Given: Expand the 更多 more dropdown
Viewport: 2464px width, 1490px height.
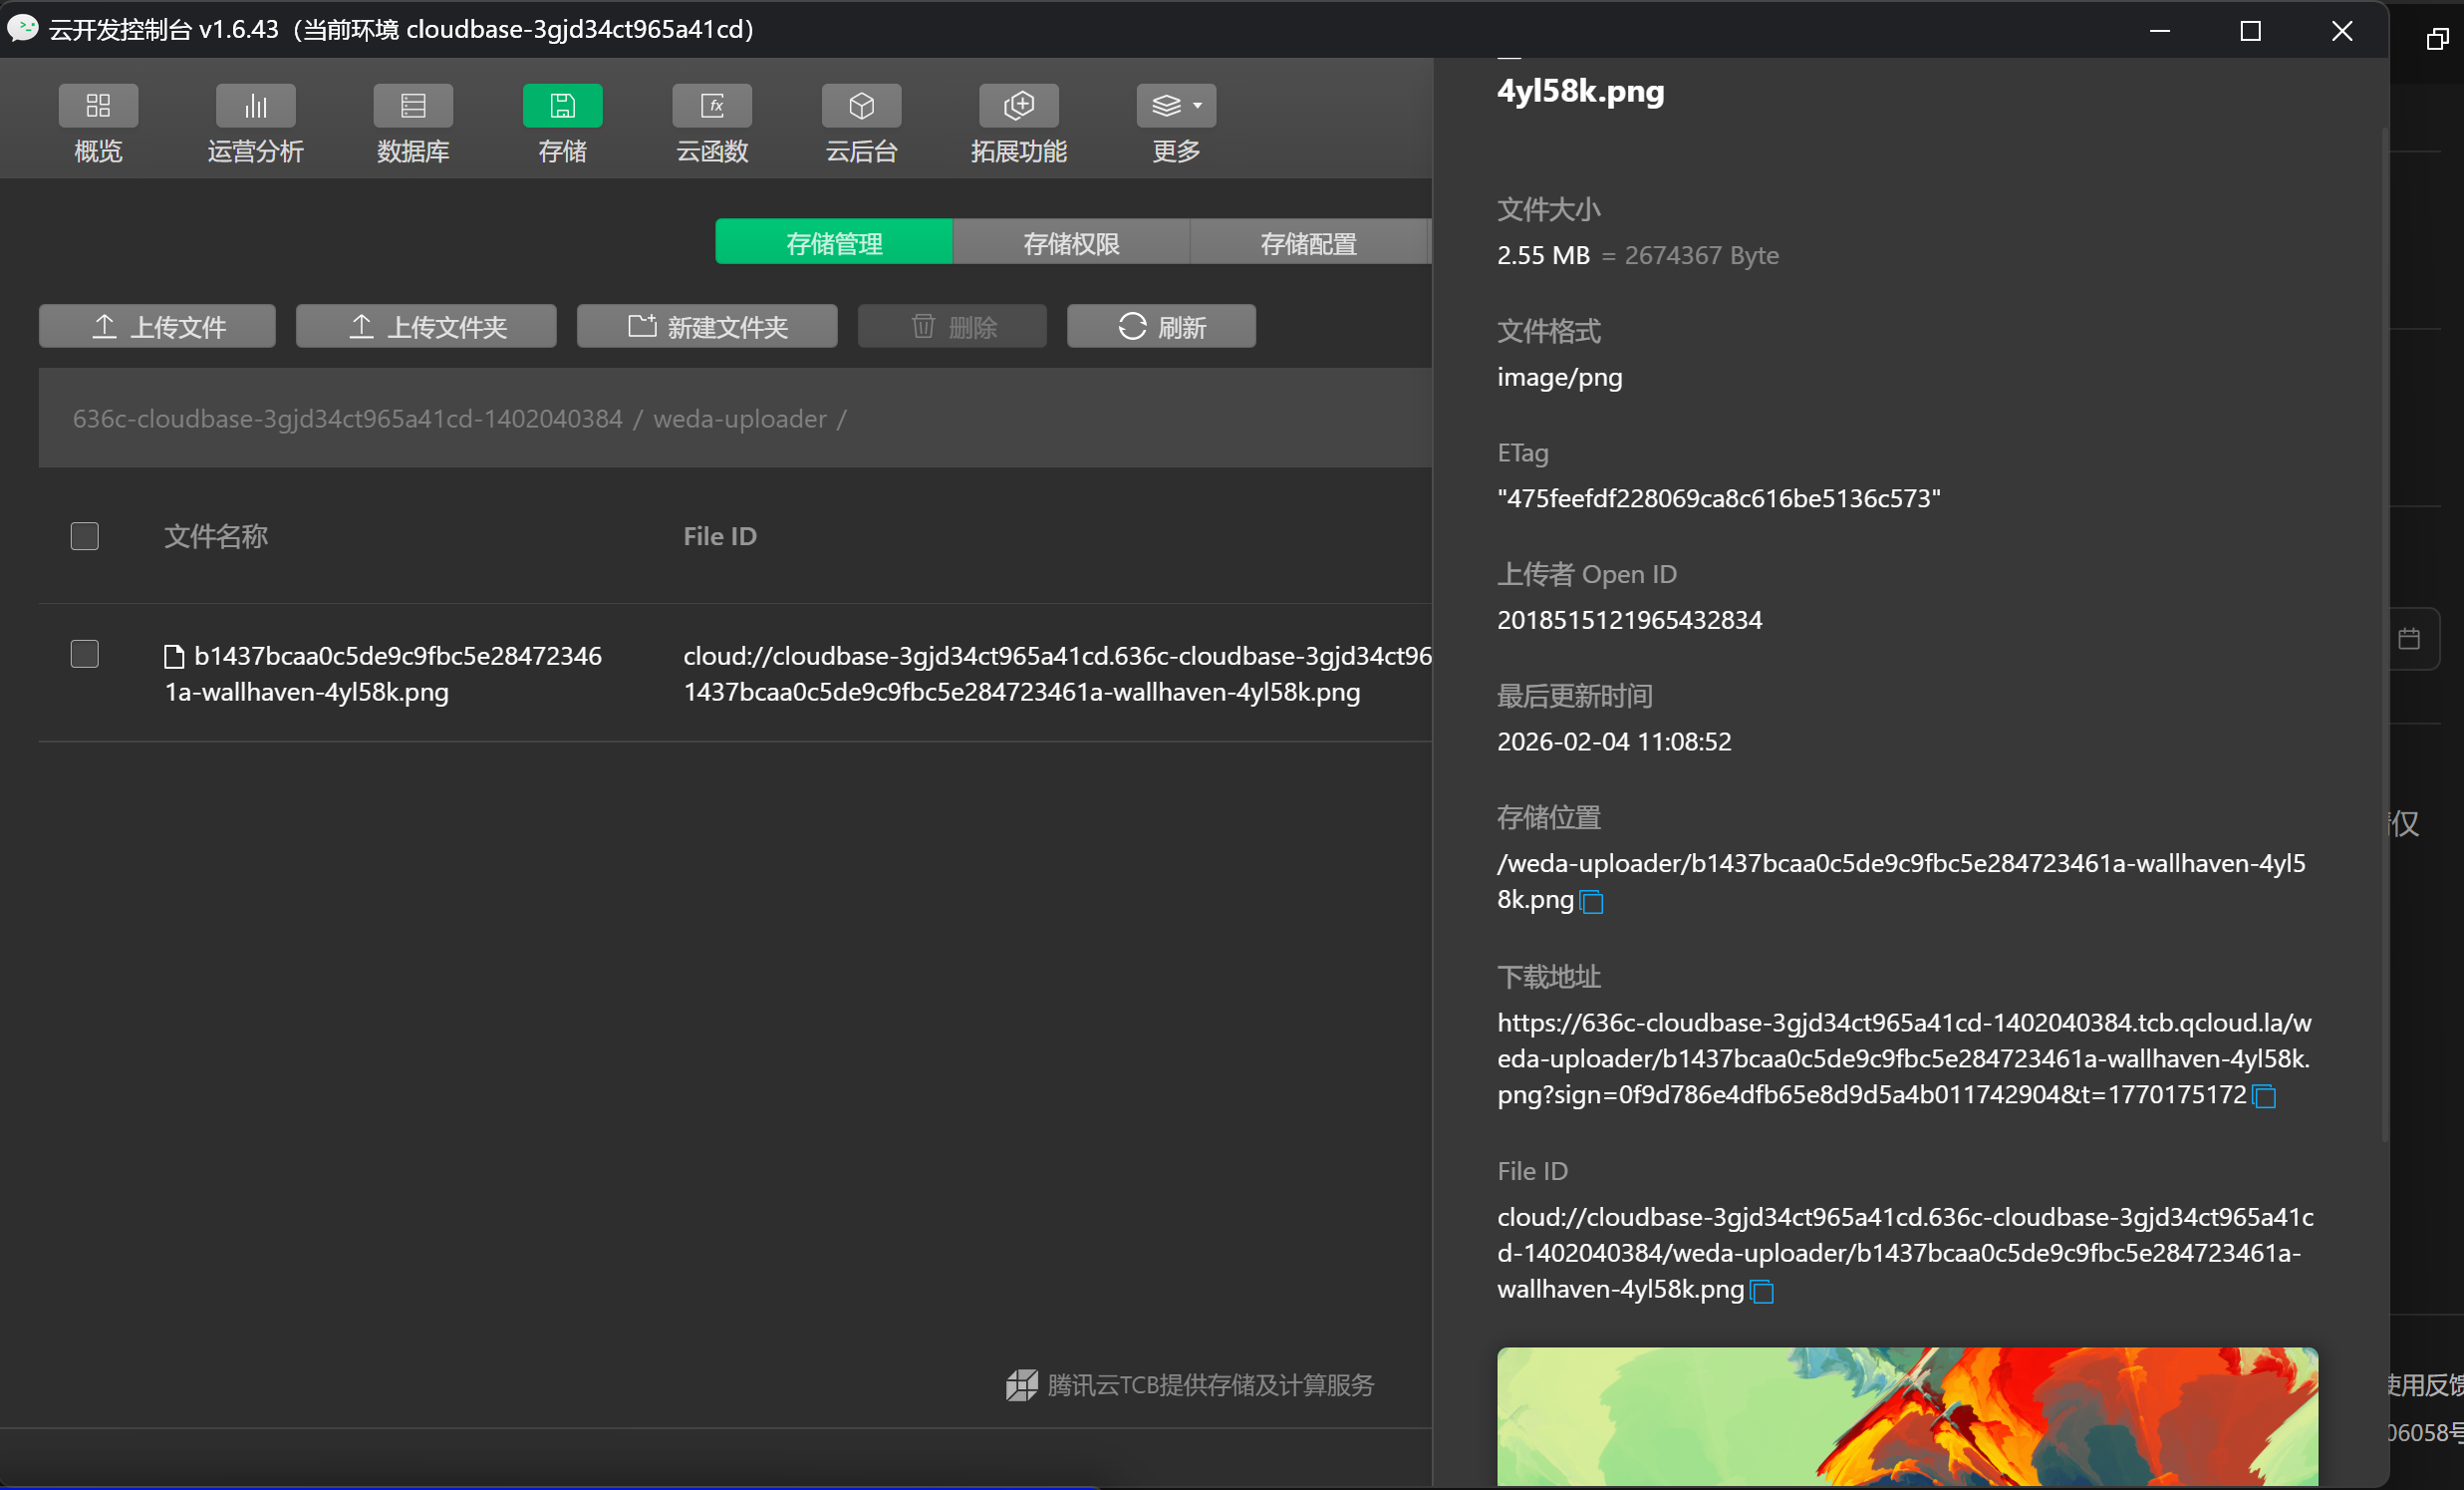Looking at the screenshot, I should pos(1176,106).
